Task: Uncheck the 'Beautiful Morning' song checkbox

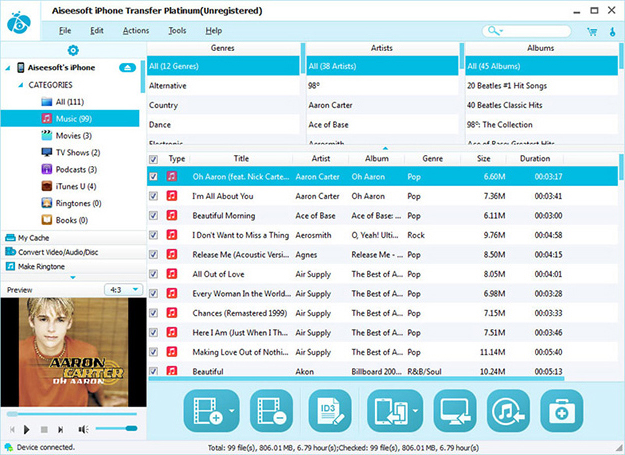Action: click(153, 215)
